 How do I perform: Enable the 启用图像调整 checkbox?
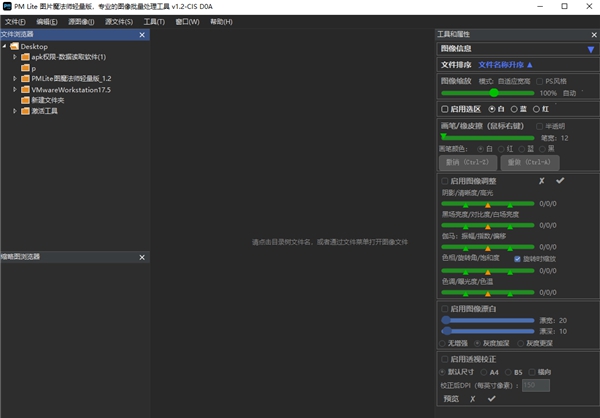444,181
